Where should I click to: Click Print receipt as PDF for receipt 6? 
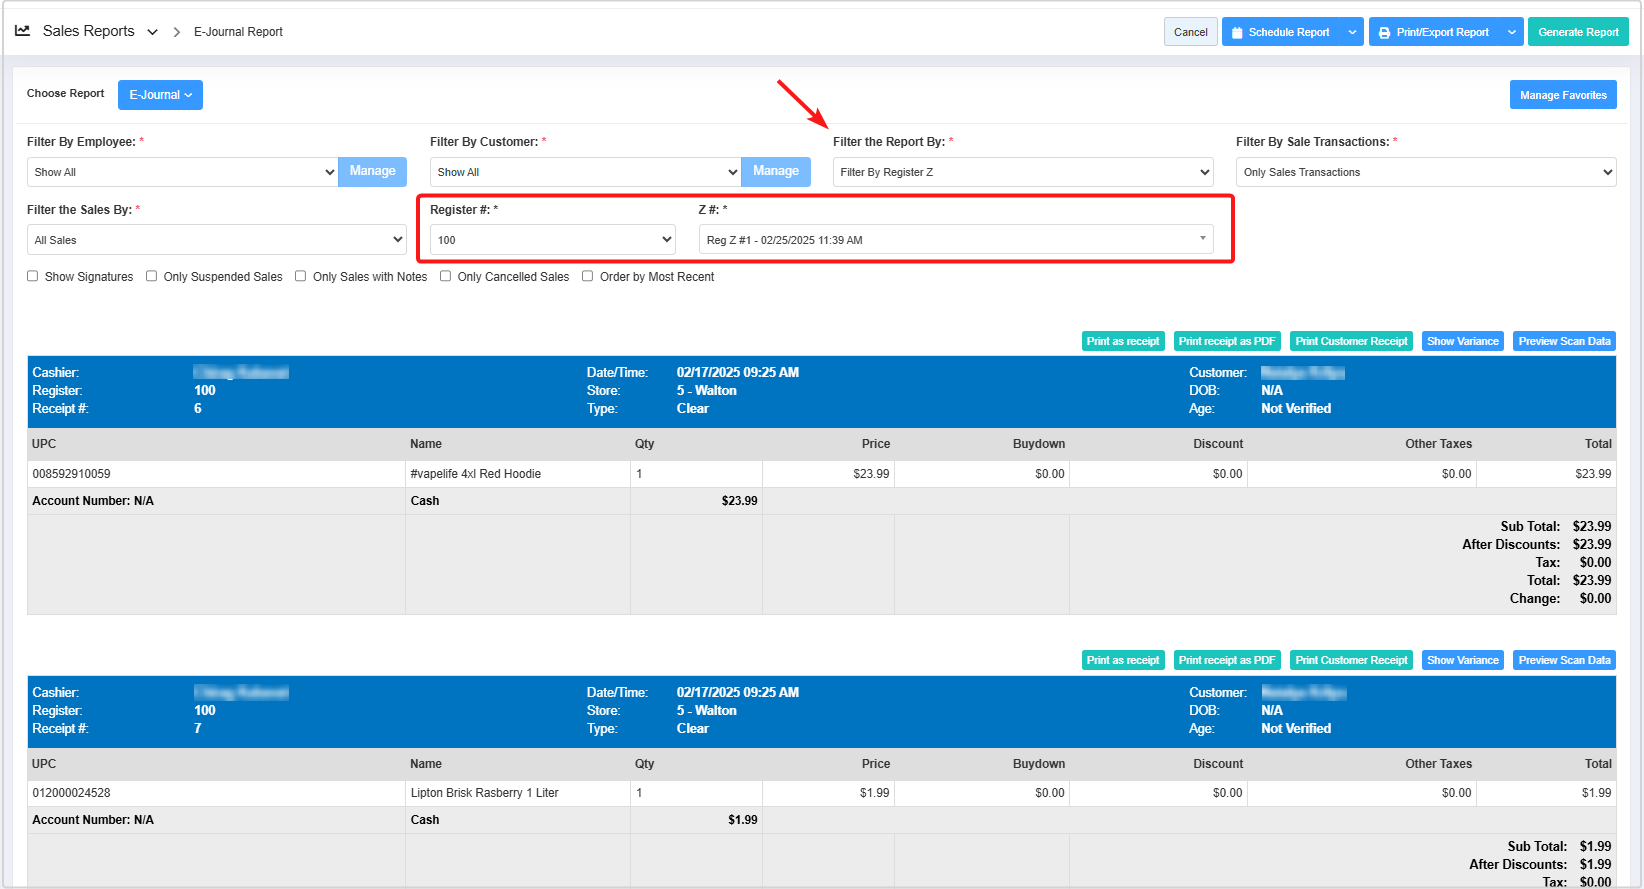tap(1226, 341)
